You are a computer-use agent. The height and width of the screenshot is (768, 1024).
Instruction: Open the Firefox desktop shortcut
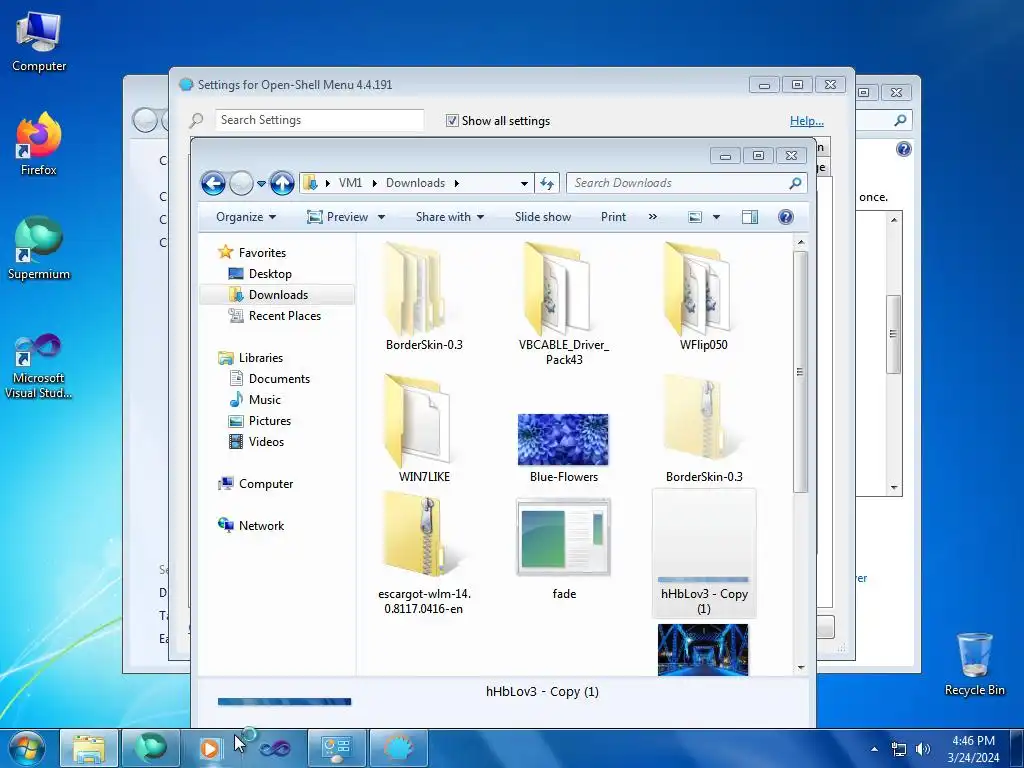tap(39, 144)
